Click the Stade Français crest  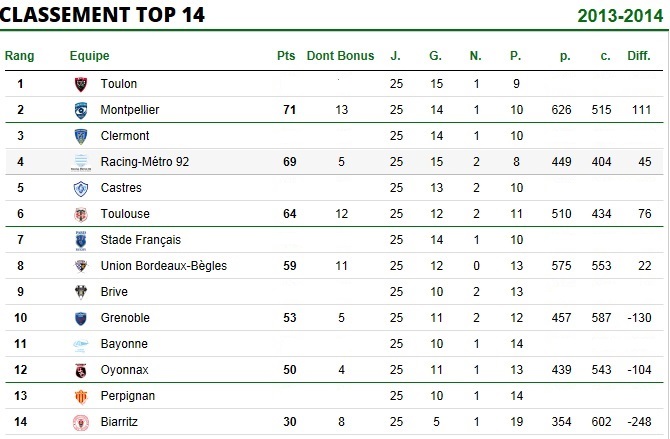pyautogui.click(x=81, y=241)
